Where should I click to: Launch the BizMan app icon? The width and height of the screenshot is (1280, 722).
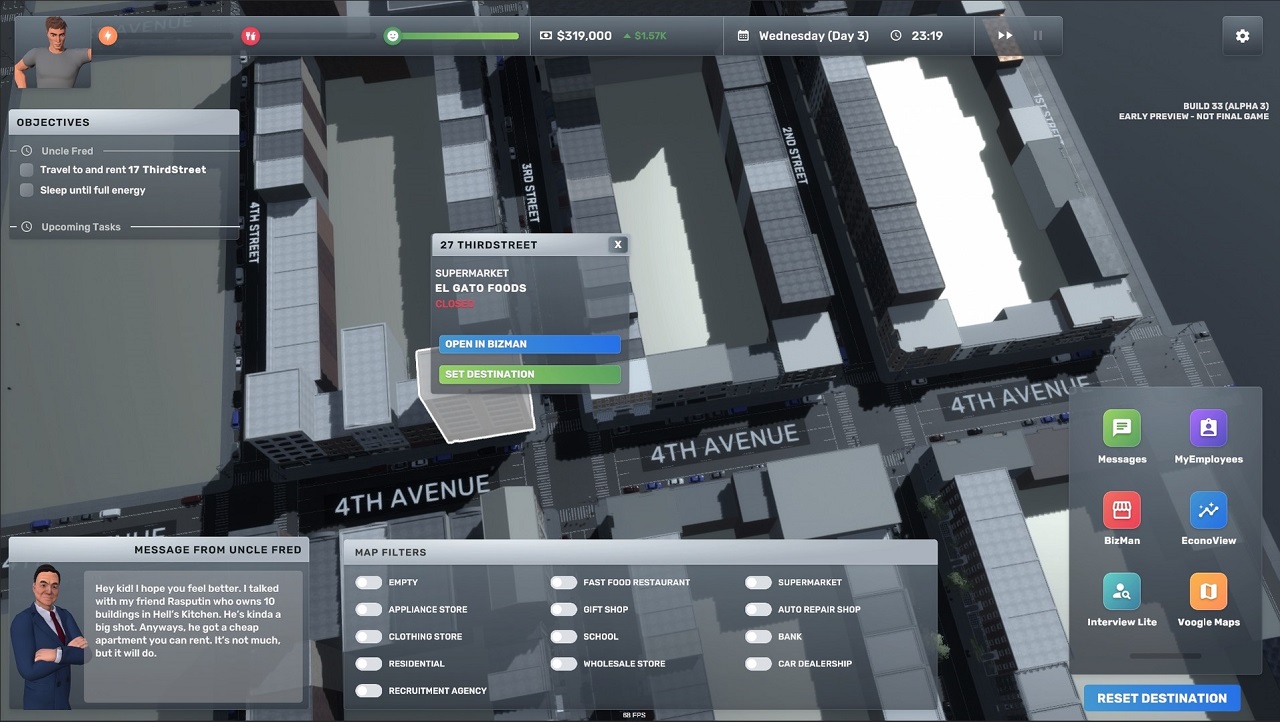(x=1121, y=510)
